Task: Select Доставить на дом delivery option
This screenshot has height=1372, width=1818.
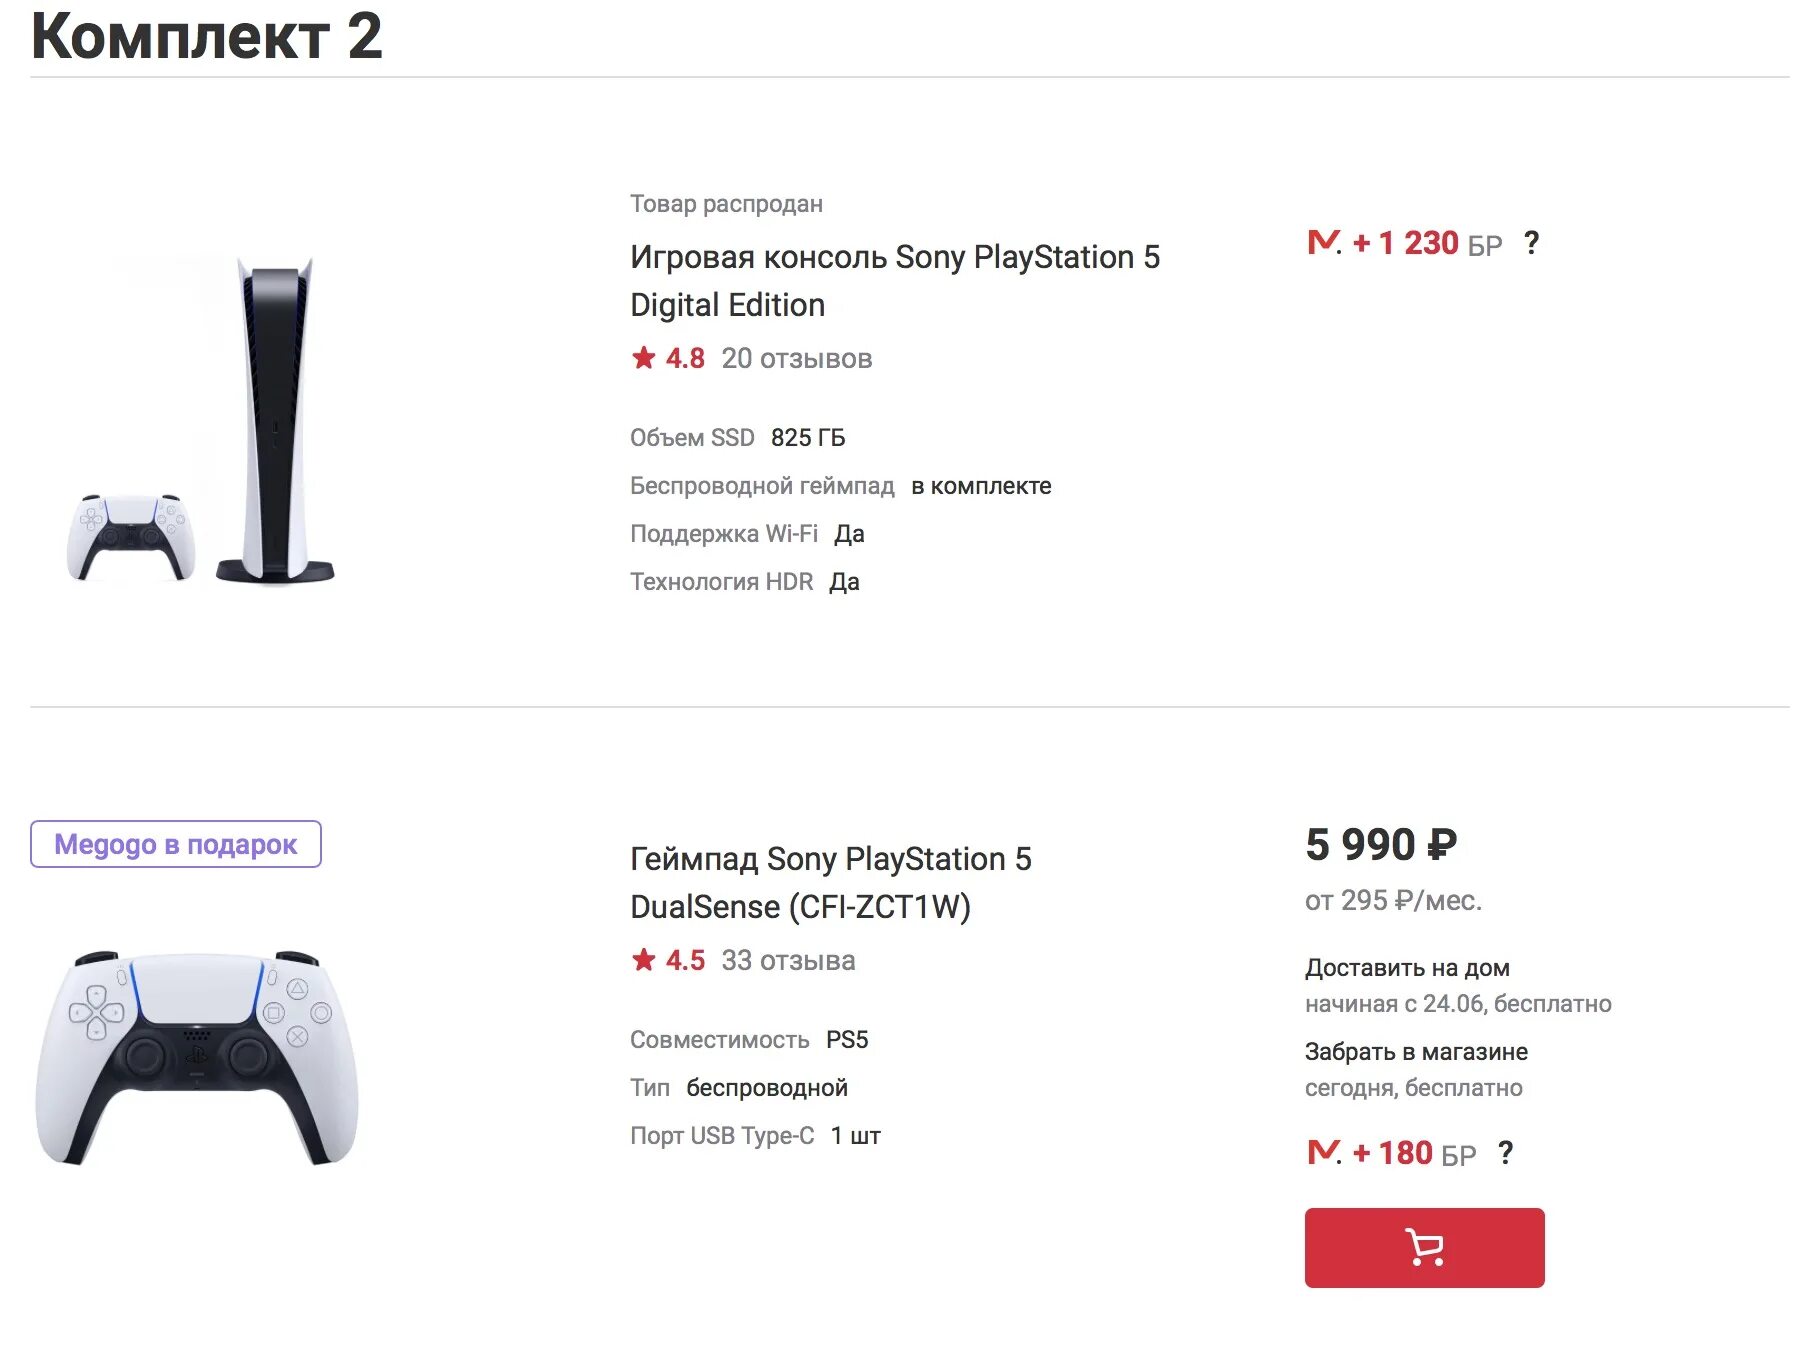Action: [x=1406, y=968]
